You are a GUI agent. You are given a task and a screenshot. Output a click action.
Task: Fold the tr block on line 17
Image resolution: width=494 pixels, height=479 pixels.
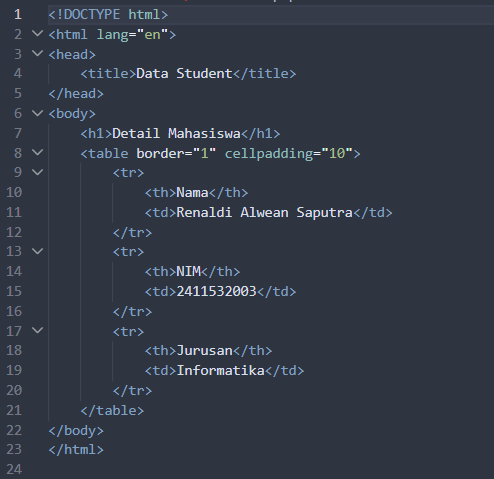[37, 330]
